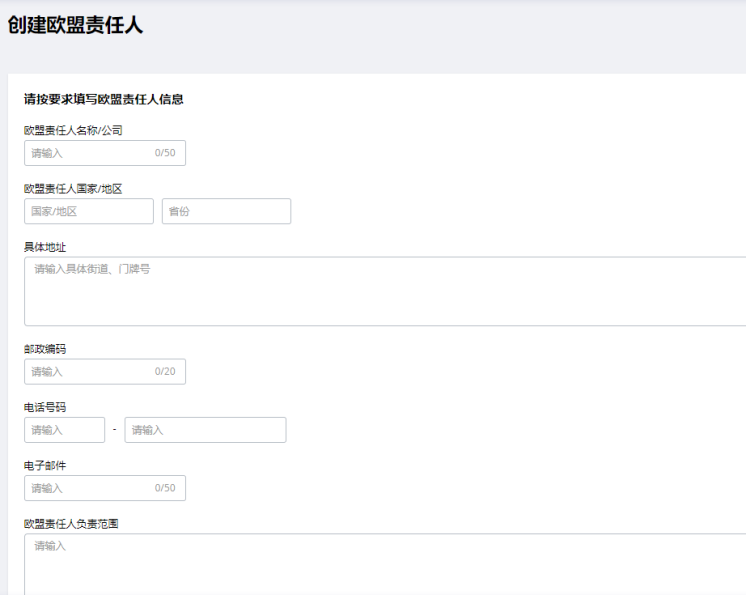The height and width of the screenshot is (595, 746).
Task: Focus the 电子邮件 email input field
Action: [105, 488]
